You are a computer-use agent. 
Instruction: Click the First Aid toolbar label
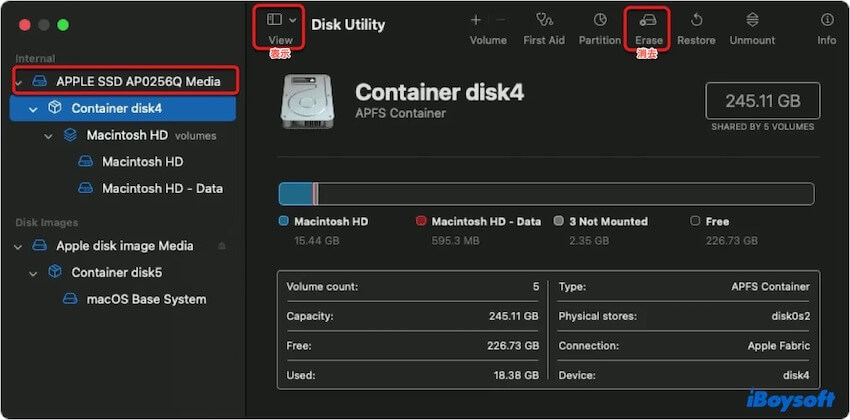pos(544,40)
